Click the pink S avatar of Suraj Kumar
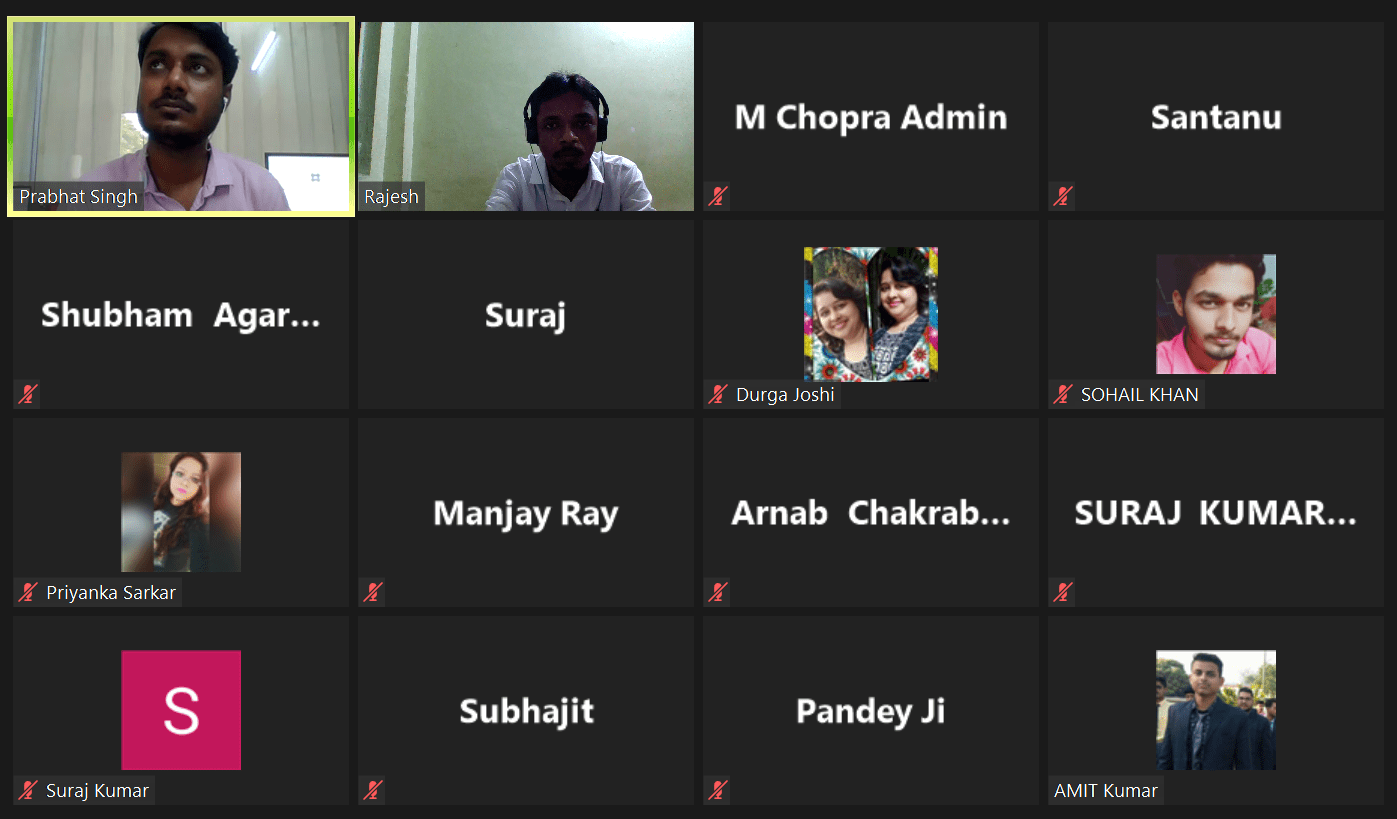This screenshot has width=1397, height=819. click(x=181, y=710)
